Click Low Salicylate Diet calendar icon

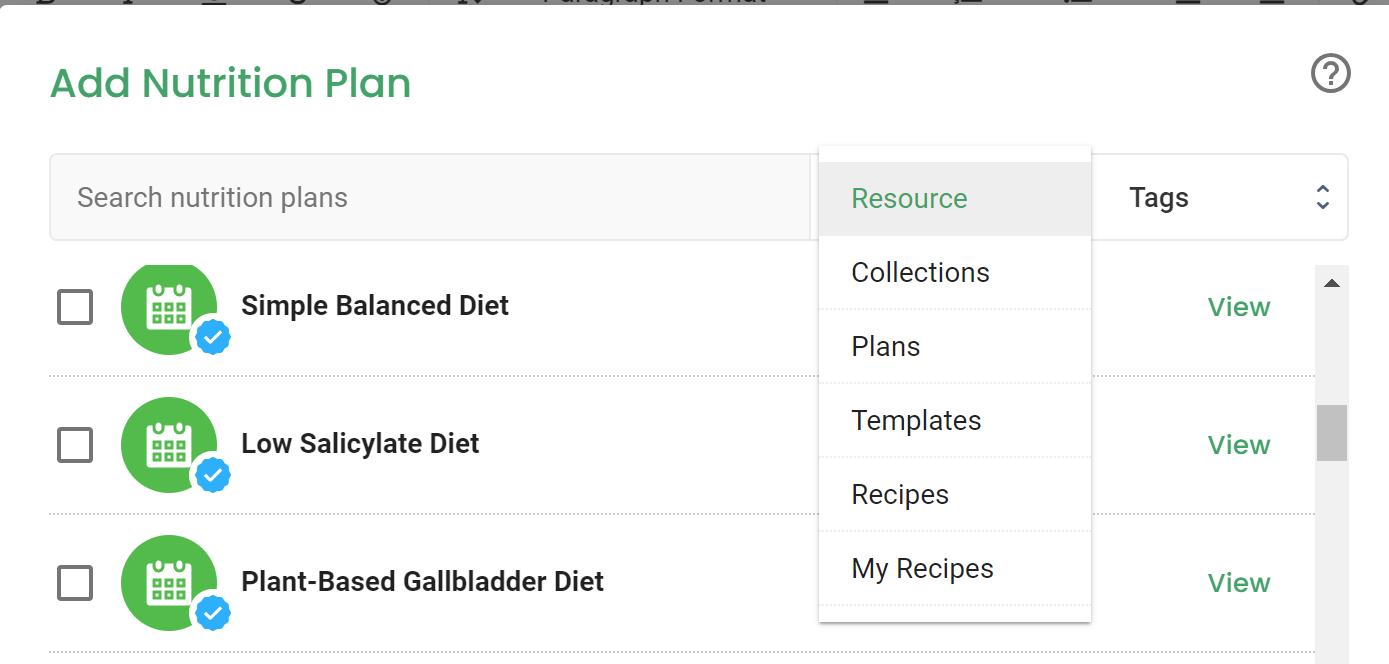[169, 444]
